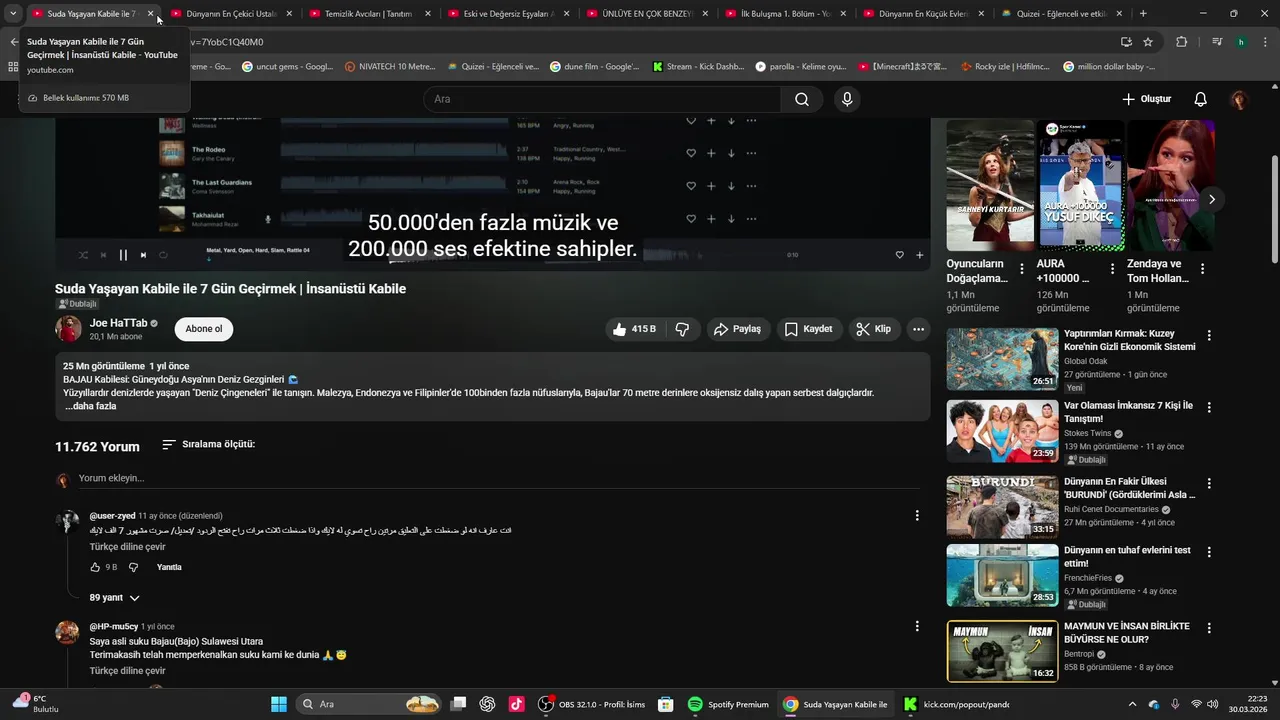Open Windows Start menu
The image size is (1280, 720).
pyautogui.click(x=279, y=704)
